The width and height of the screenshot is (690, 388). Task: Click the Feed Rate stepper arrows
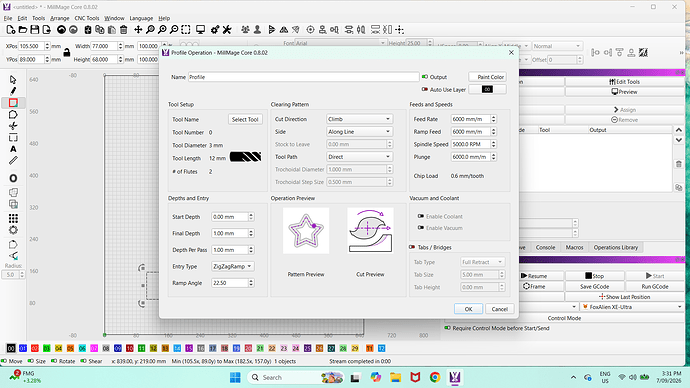click(493, 119)
